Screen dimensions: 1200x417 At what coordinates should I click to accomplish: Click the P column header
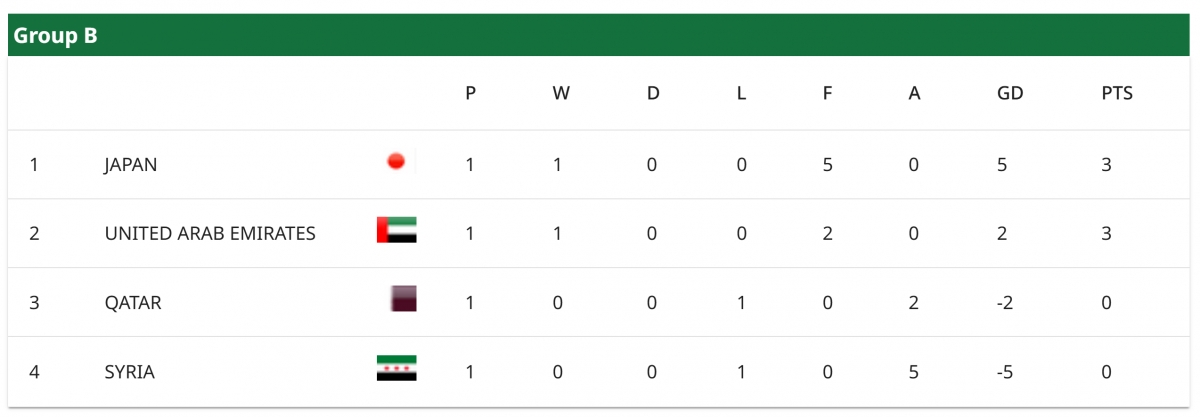click(471, 94)
